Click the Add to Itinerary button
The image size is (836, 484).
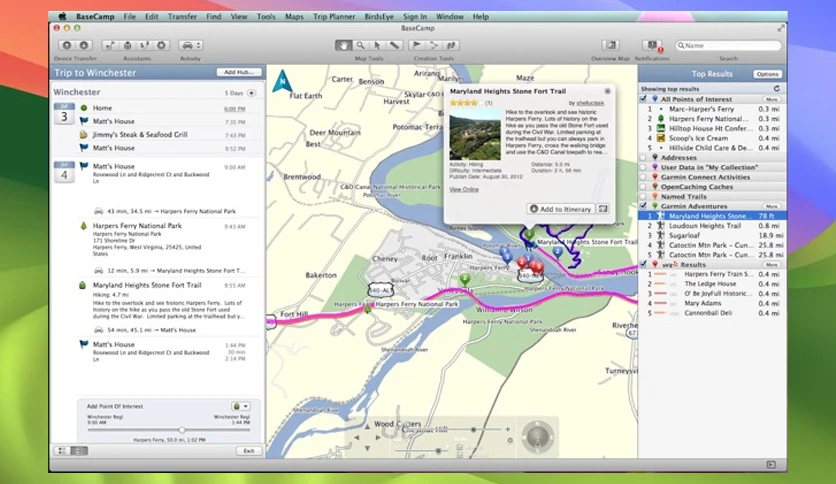[x=560, y=209]
